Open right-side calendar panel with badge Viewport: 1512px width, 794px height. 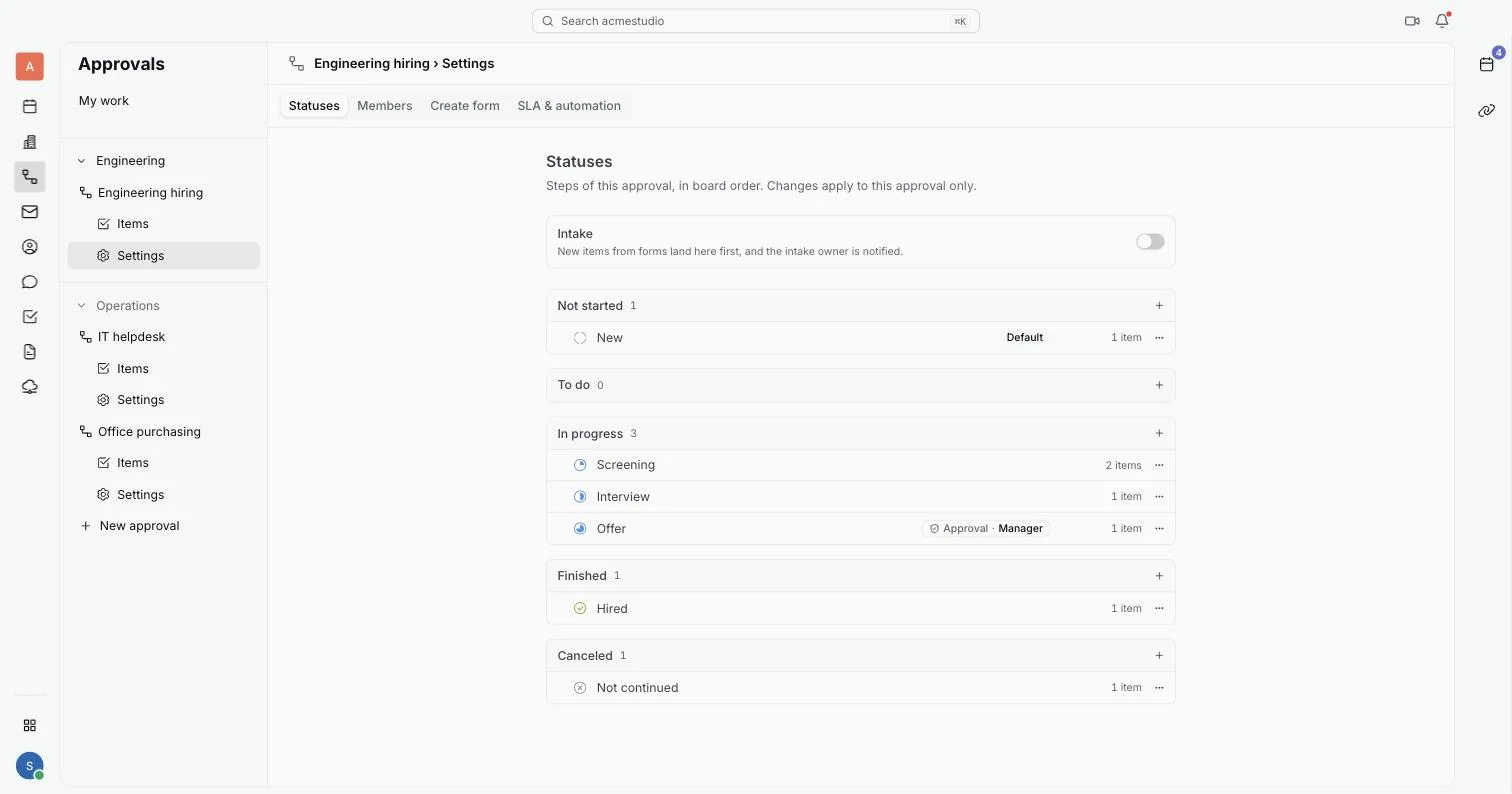[x=1487, y=64]
